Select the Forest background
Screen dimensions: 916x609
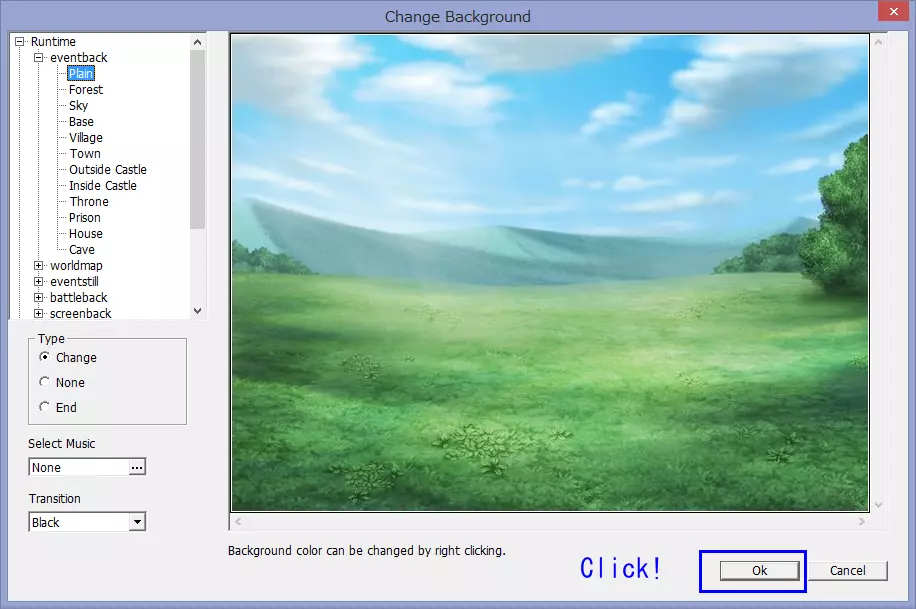pos(86,89)
